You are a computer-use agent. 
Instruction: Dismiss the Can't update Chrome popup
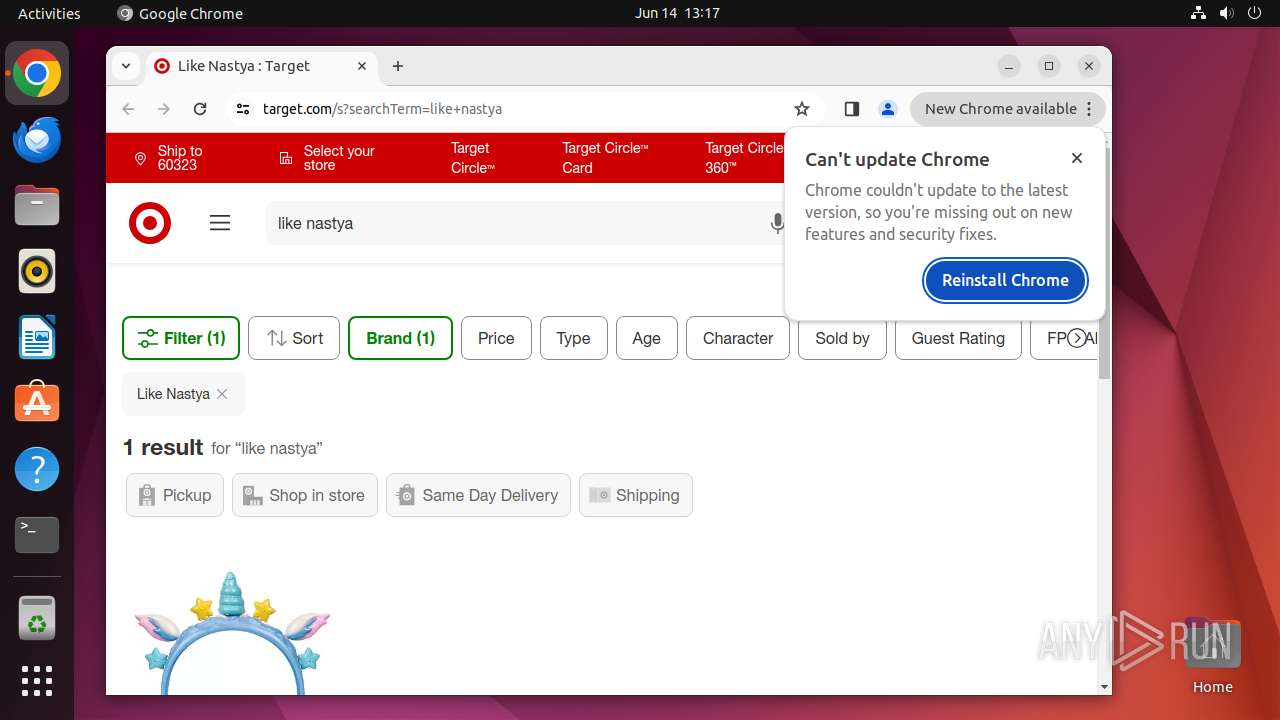tap(1077, 158)
